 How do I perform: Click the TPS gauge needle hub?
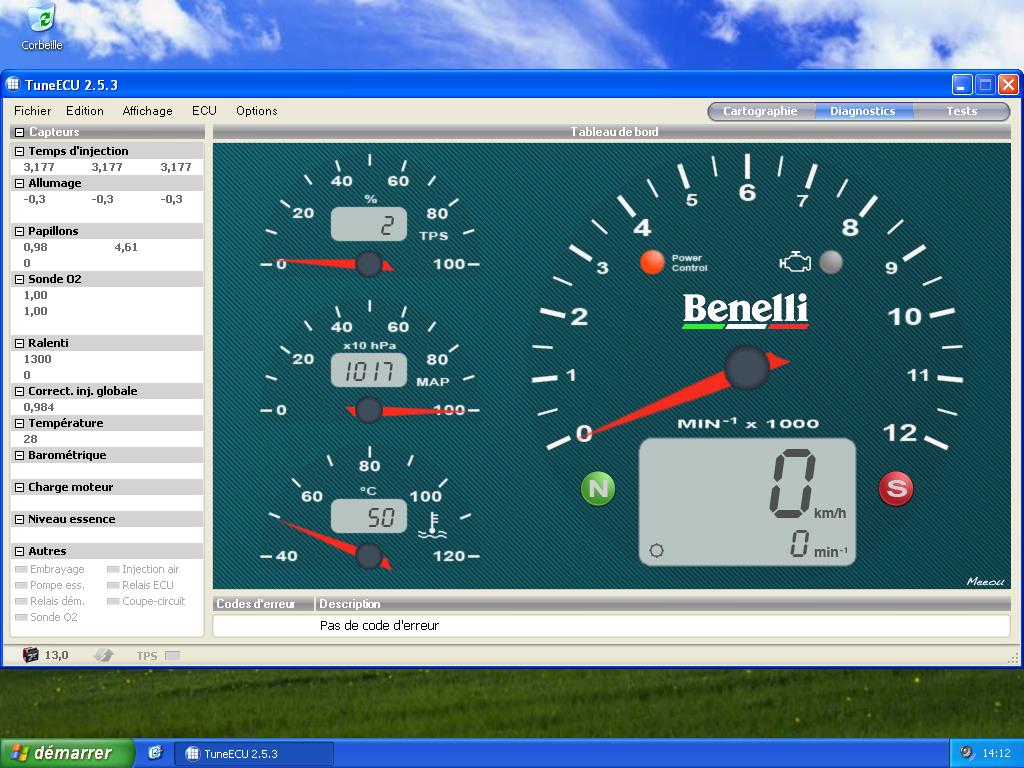368,264
